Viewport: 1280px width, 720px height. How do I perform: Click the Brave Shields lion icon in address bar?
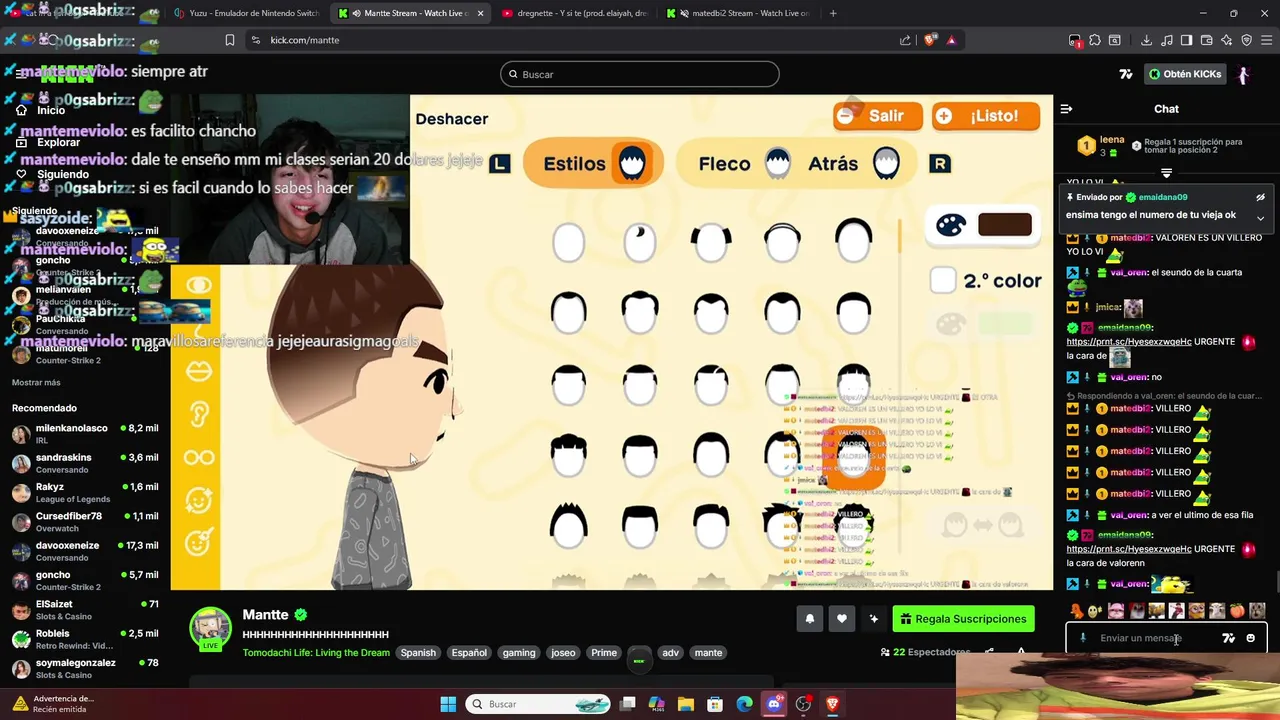(x=929, y=40)
